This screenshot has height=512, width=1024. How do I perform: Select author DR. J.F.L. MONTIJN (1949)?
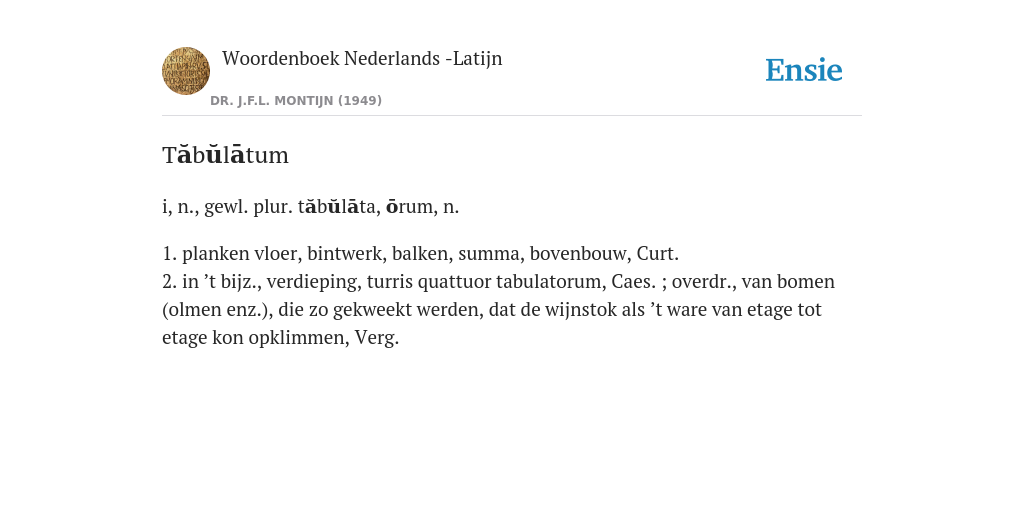[x=296, y=101]
